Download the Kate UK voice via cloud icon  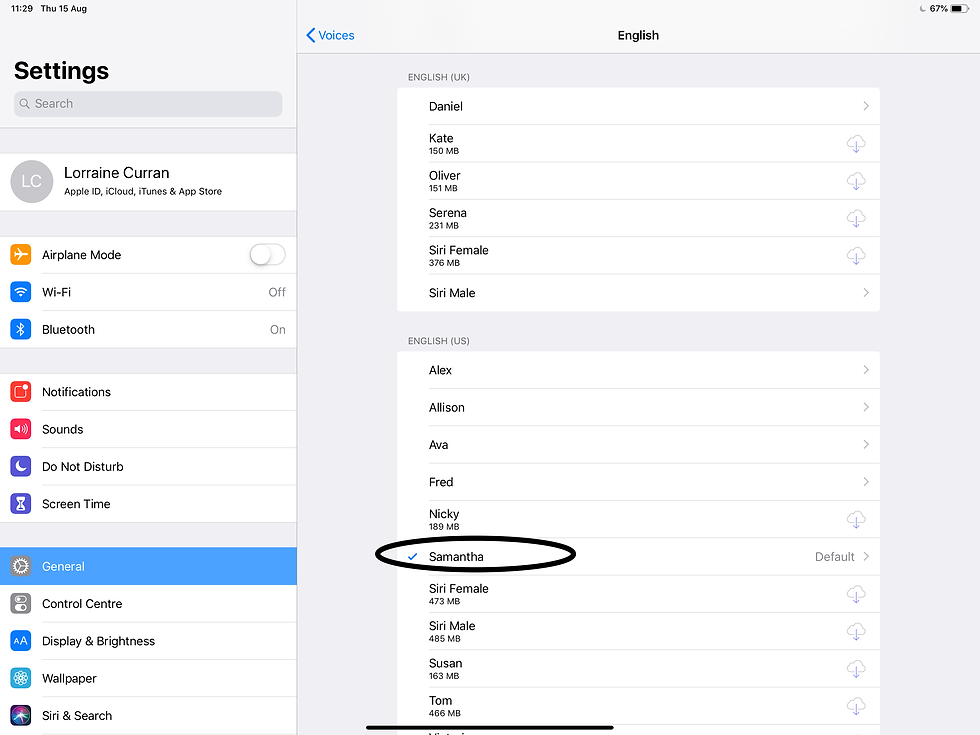(x=856, y=144)
